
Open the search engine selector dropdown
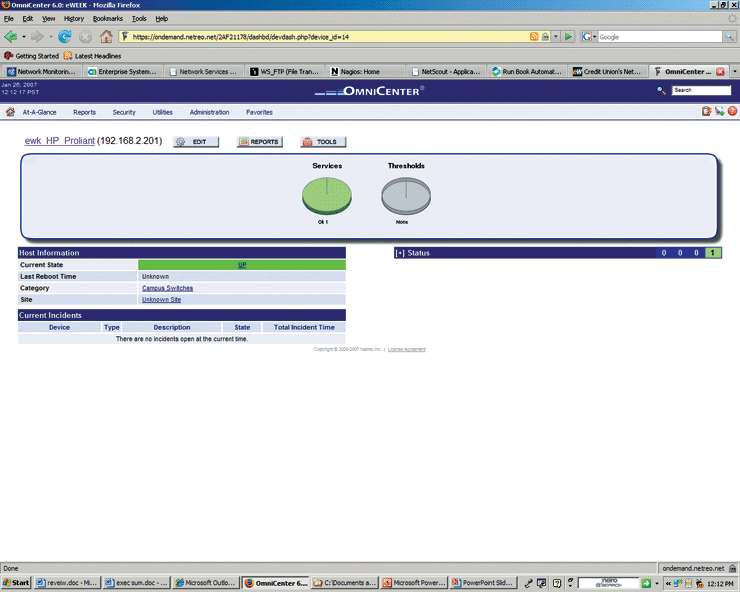(x=594, y=36)
